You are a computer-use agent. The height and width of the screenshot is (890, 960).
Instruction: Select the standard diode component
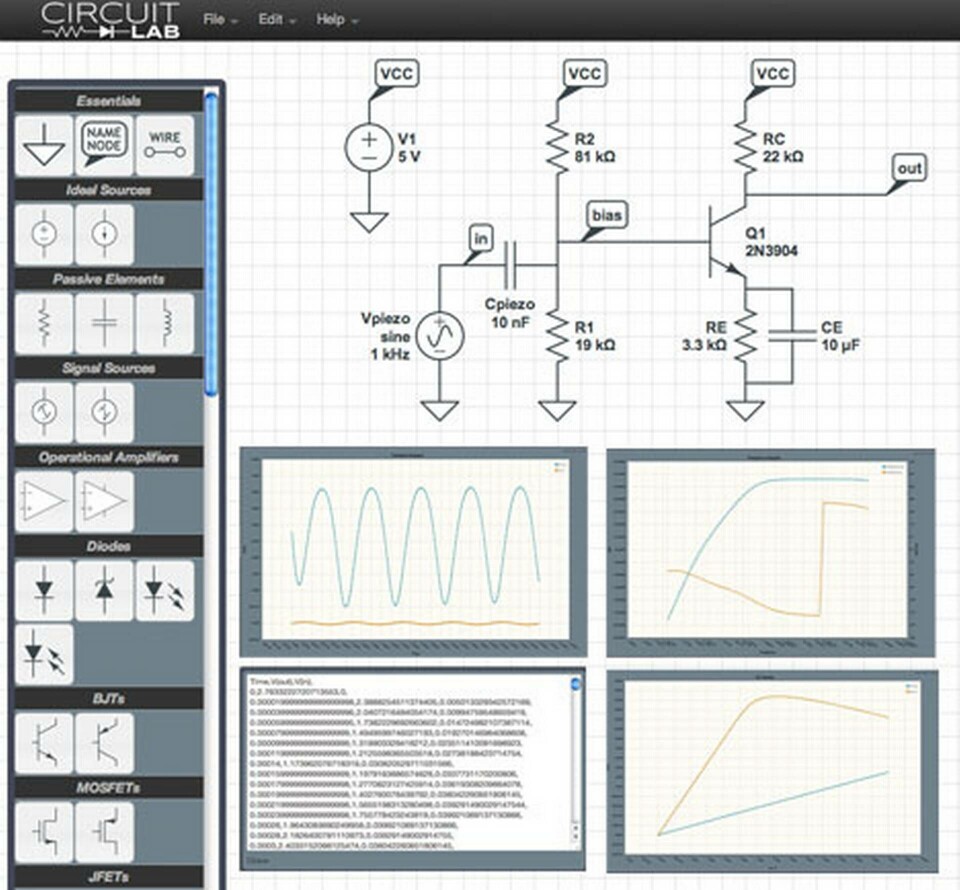click(44, 590)
